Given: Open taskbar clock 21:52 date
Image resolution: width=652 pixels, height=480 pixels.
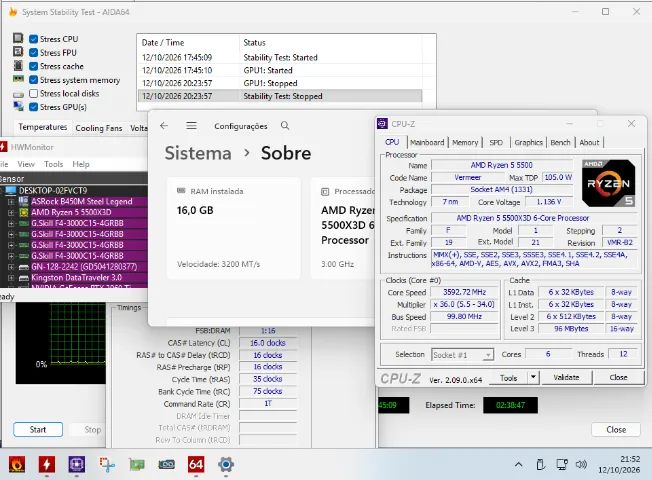Looking at the screenshot, I should point(619,464).
